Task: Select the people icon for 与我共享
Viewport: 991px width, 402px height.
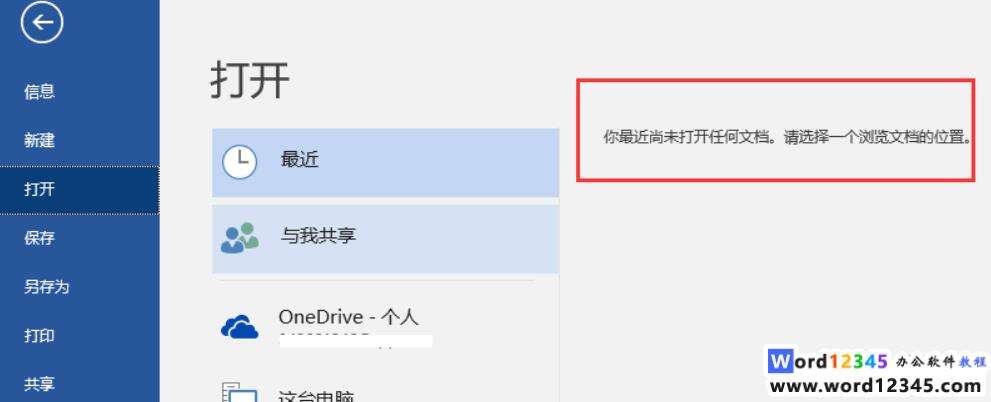Action: tap(240, 237)
